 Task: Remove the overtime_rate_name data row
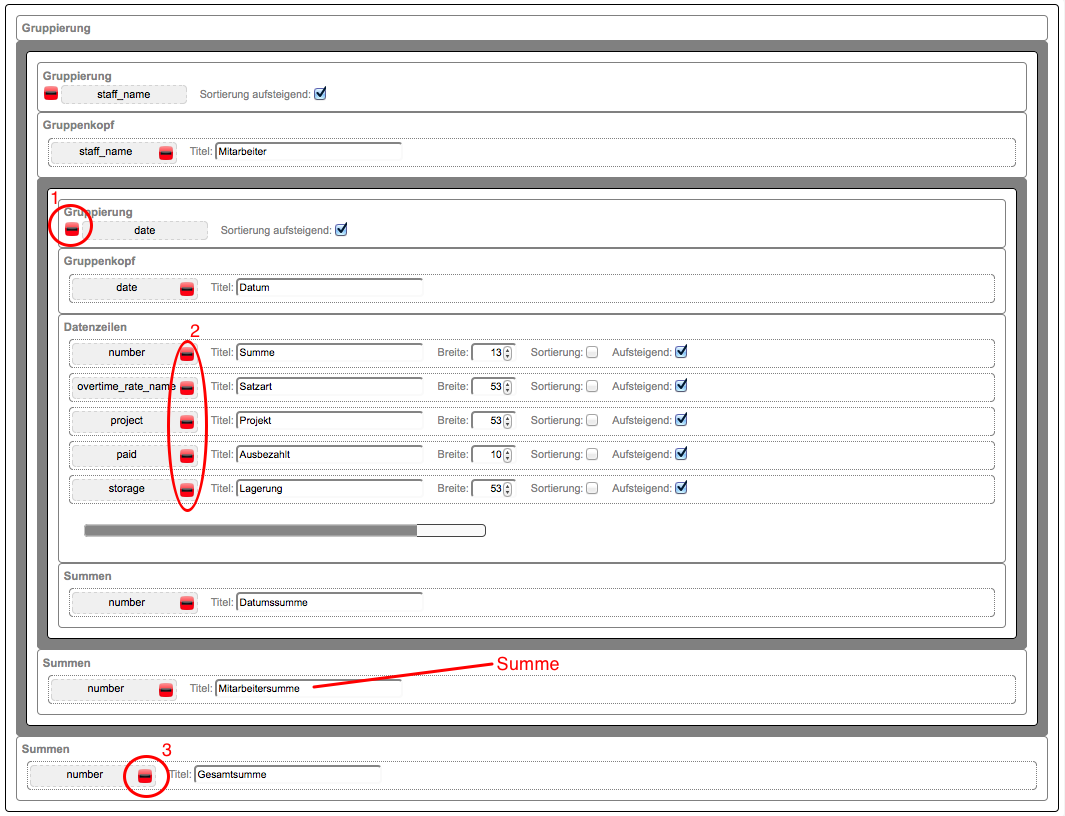(x=187, y=387)
